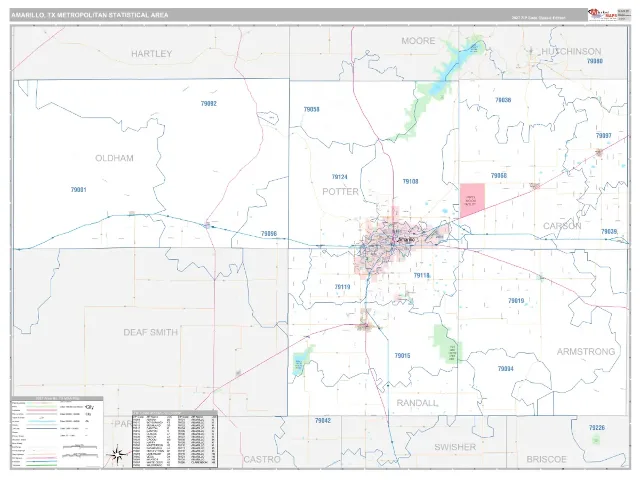Click the map title 'AMARILLO, TX METROPOLITAN STATISTICAL AREA'
Viewport: 640px width, 480px height.
pyautogui.click(x=90, y=15)
